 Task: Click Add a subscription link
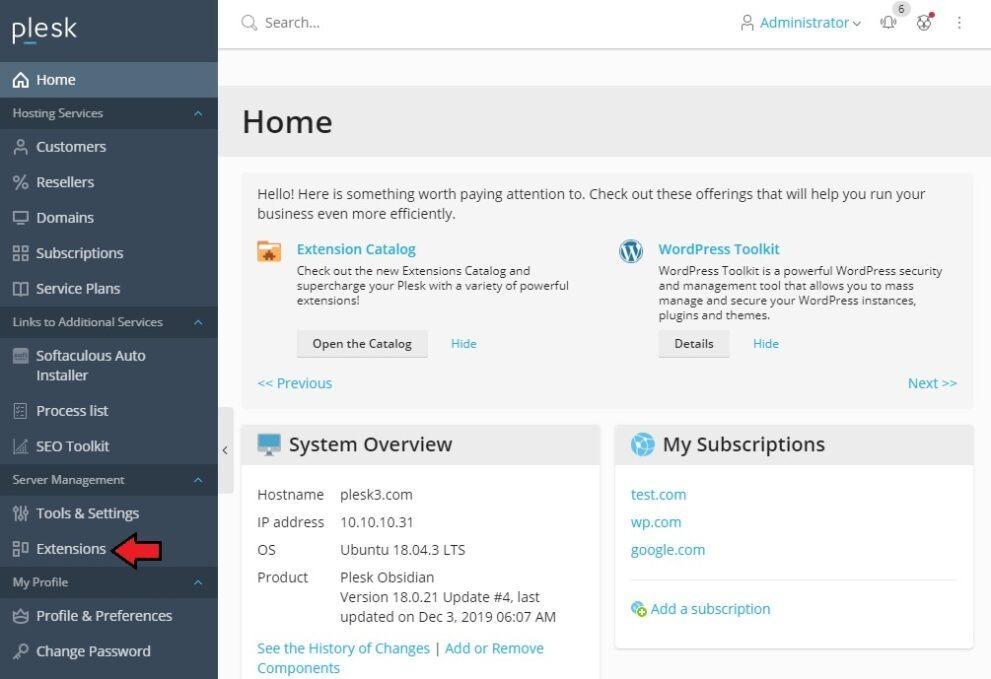pos(710,609)
